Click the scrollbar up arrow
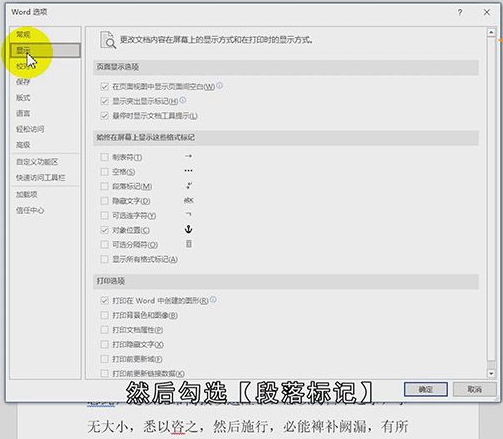The width and height of the screenshot is (503, 439). tap(491, 33)
